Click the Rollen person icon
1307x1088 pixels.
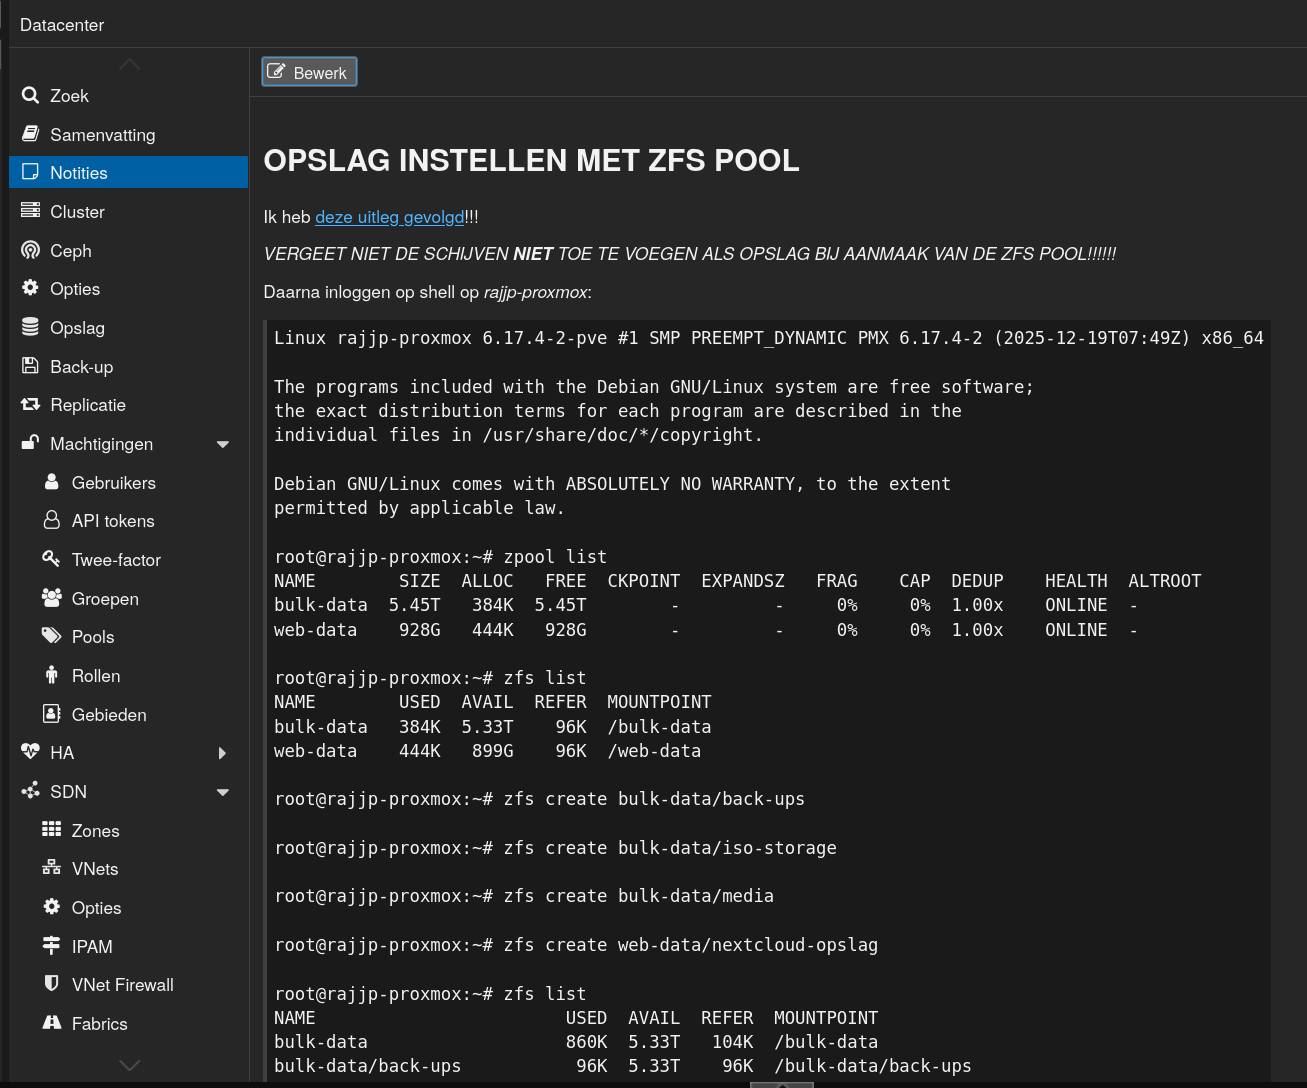(x=51, y=675)
